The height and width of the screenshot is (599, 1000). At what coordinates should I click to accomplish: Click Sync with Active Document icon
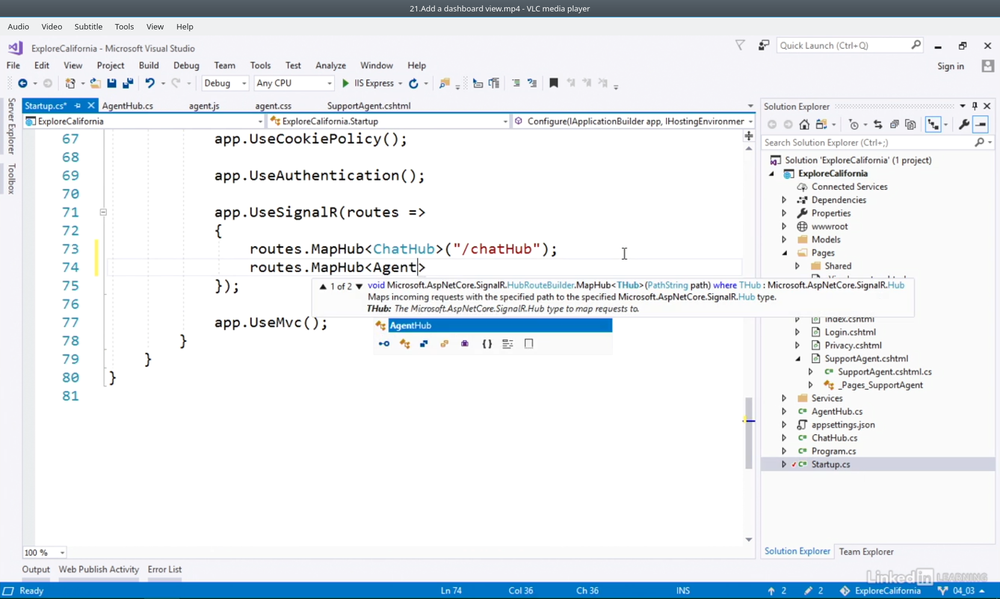point(878,125)
